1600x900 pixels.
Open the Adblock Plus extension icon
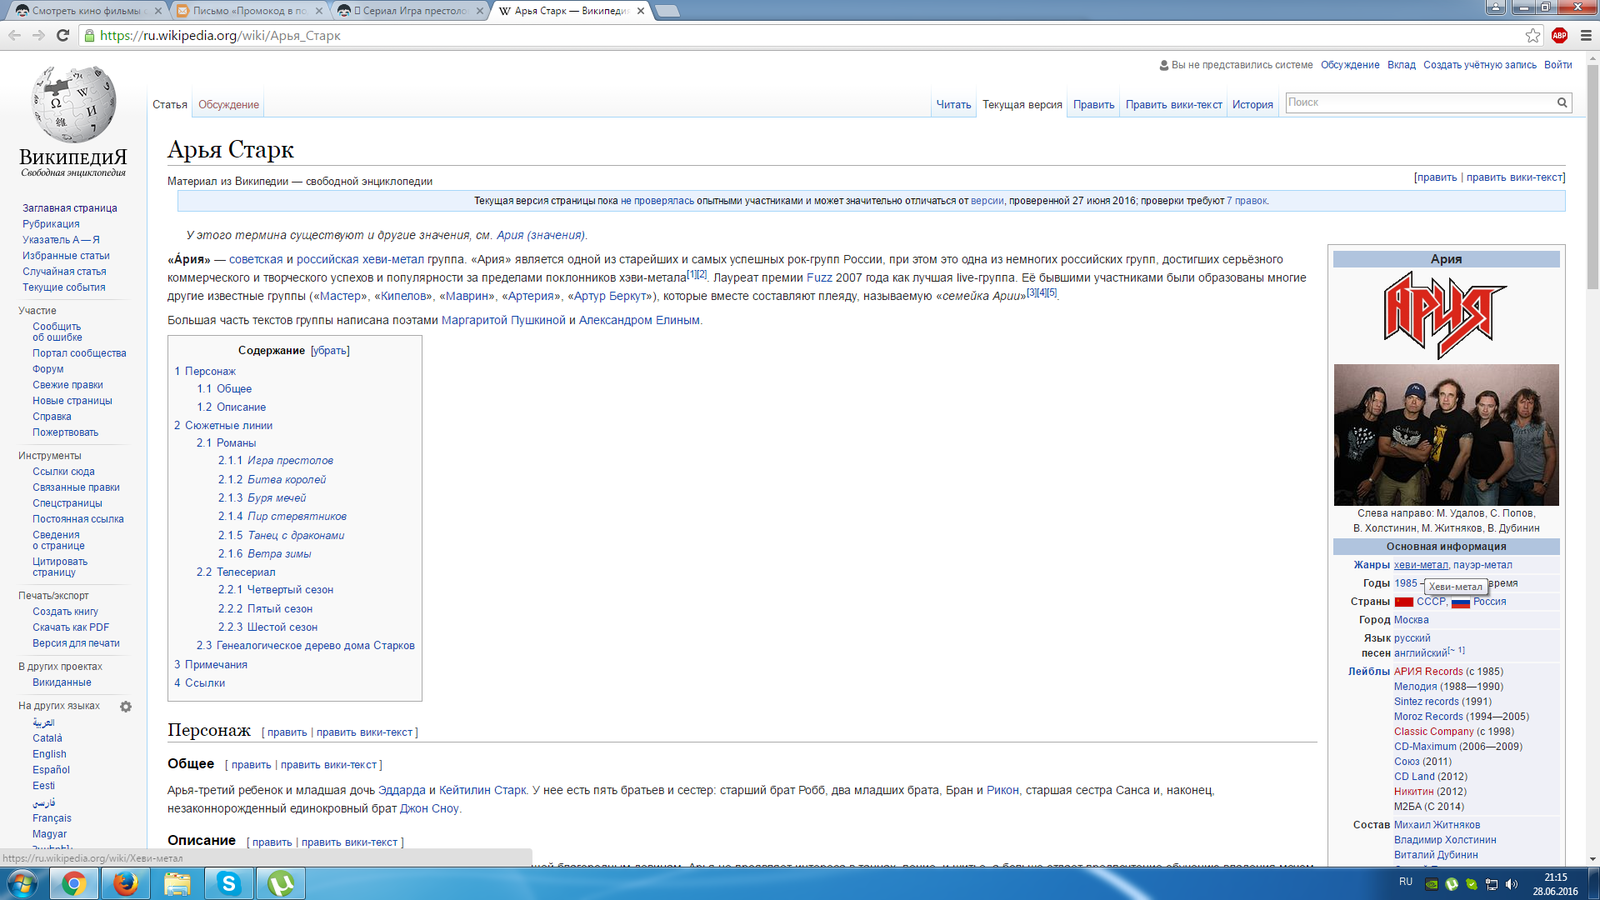[1559, 35]
